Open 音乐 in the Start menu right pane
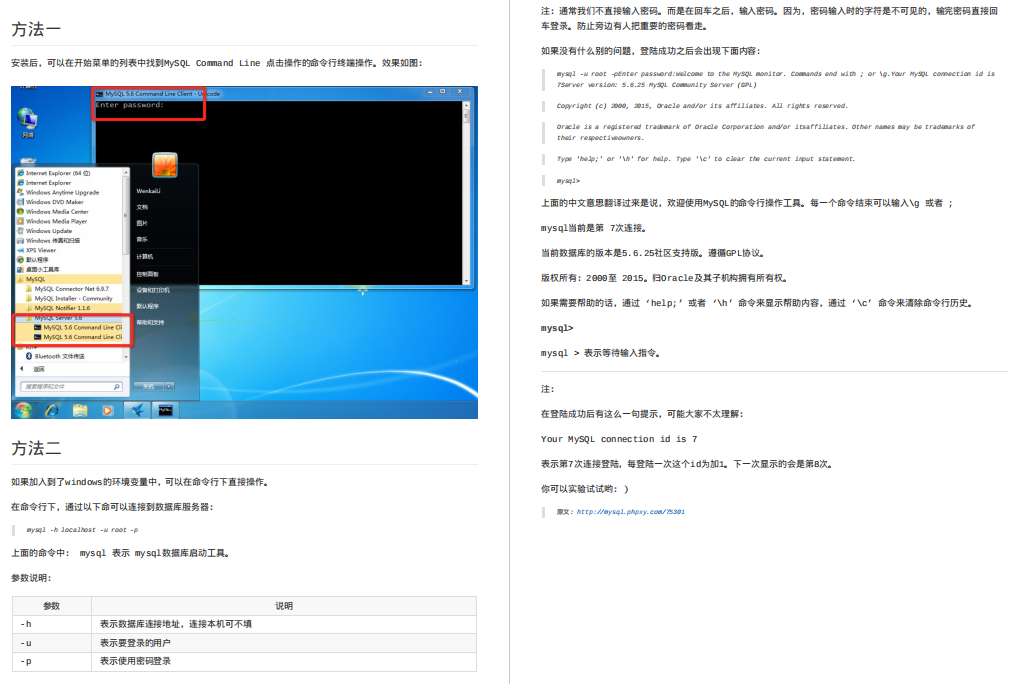The width and height of the screenshot is (1023, 684). 142,240
